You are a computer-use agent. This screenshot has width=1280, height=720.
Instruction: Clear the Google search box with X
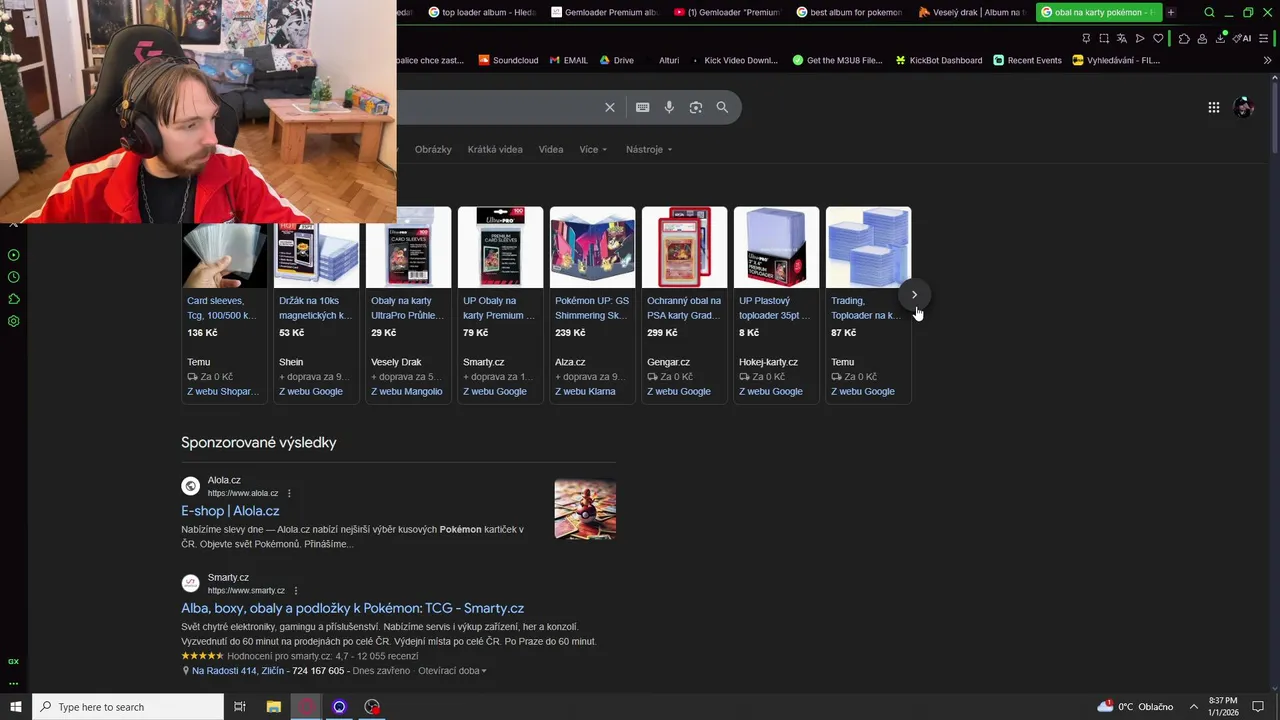(x=610, y=107)
